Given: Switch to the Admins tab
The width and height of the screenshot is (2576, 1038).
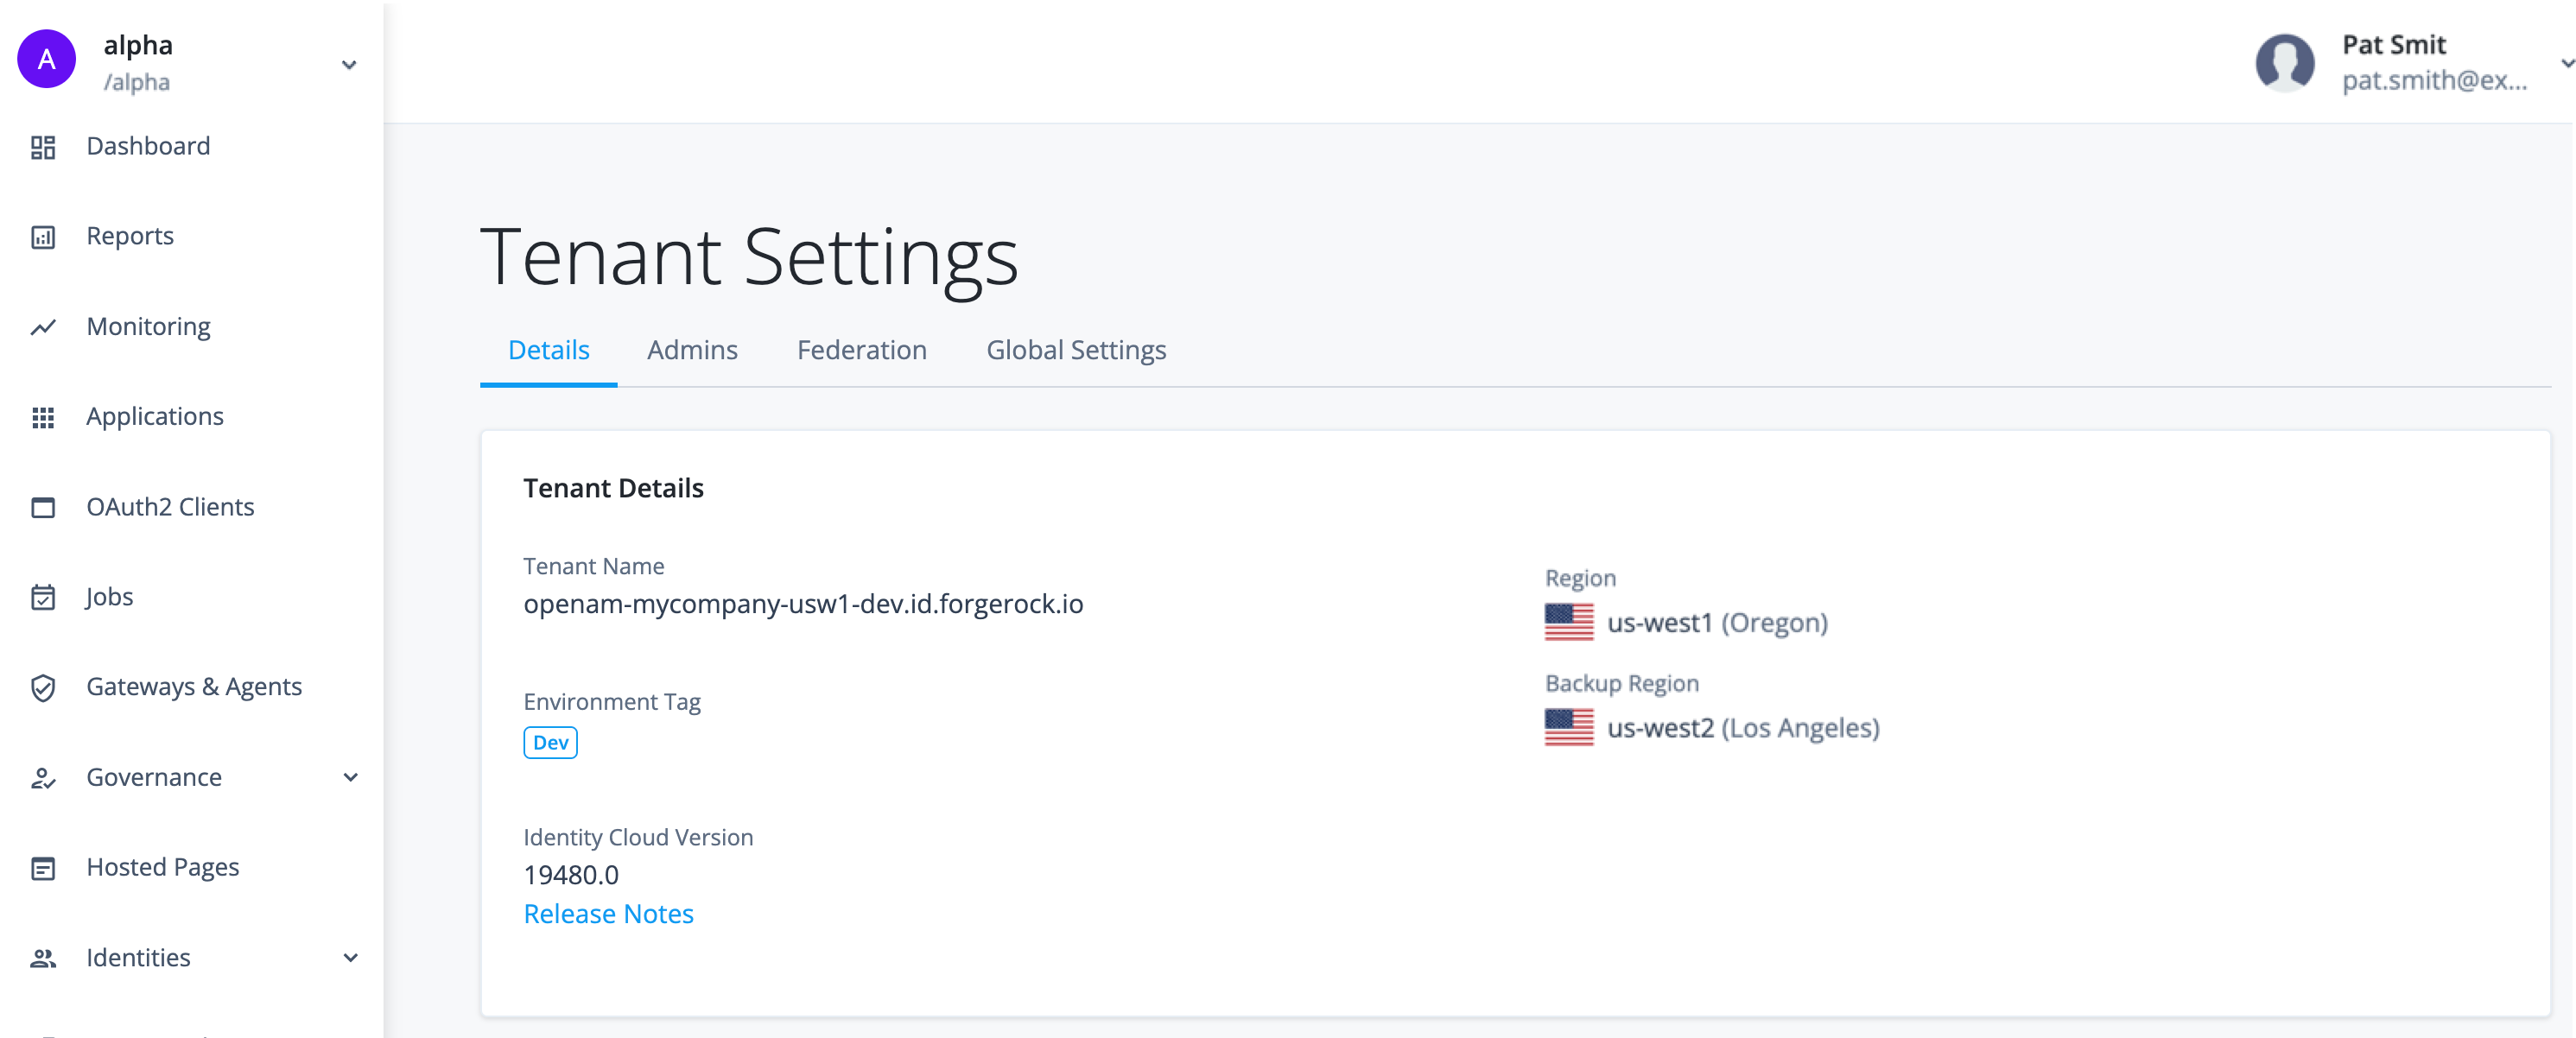Looking at the screenshot, I should [x=692, y=350].
